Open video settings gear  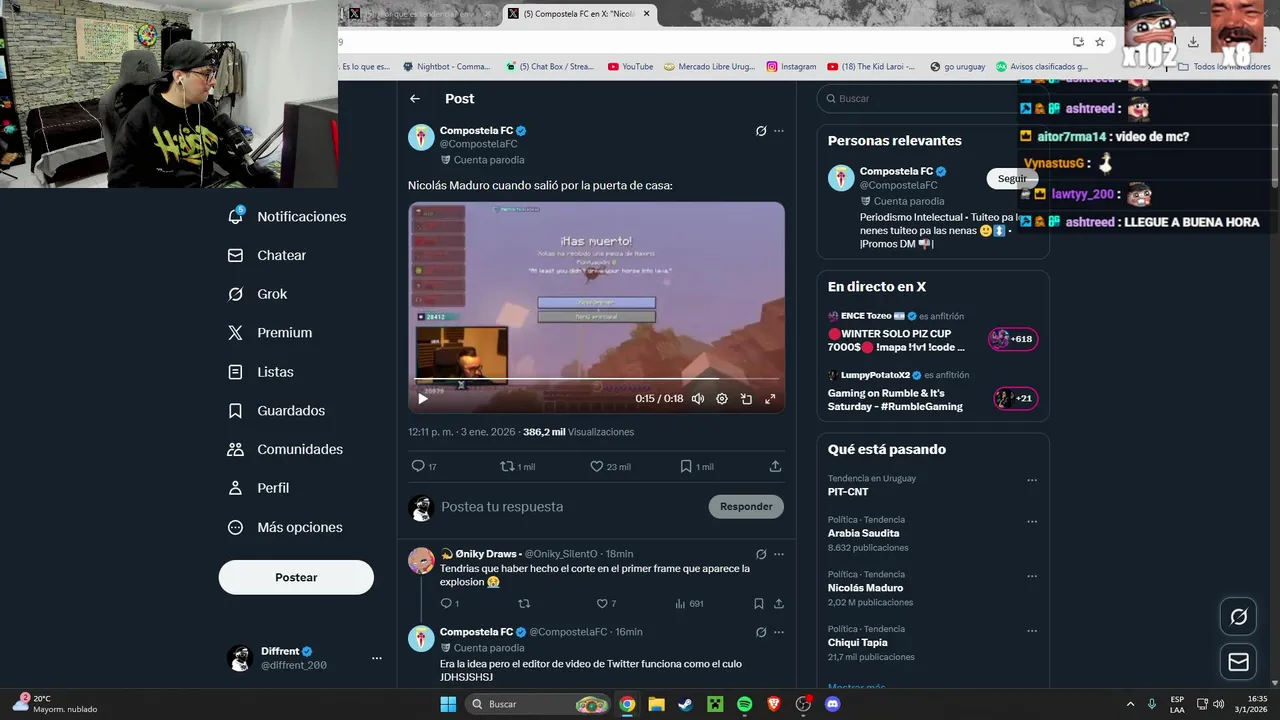click(722, 399)
